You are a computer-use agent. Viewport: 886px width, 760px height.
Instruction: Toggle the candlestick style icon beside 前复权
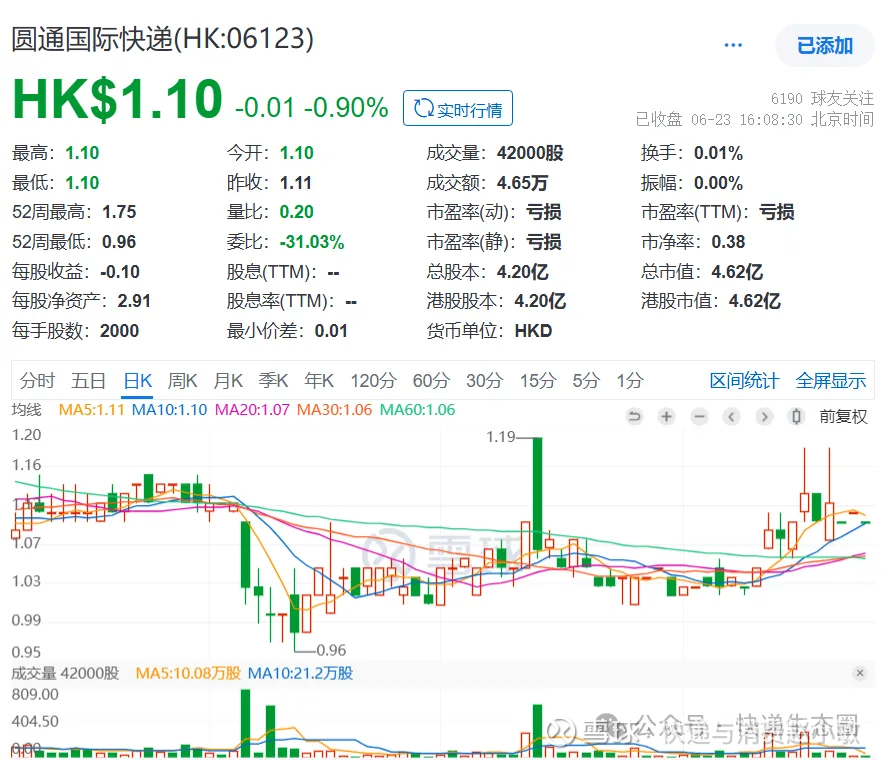[x=796, y=417]
